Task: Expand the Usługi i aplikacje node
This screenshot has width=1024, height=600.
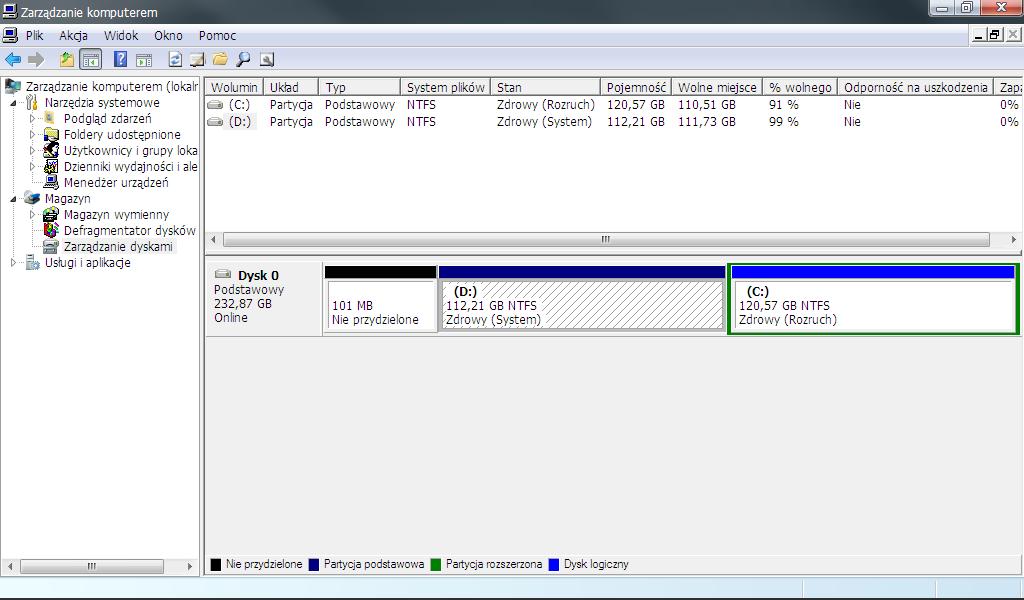Action: [14, 263]
